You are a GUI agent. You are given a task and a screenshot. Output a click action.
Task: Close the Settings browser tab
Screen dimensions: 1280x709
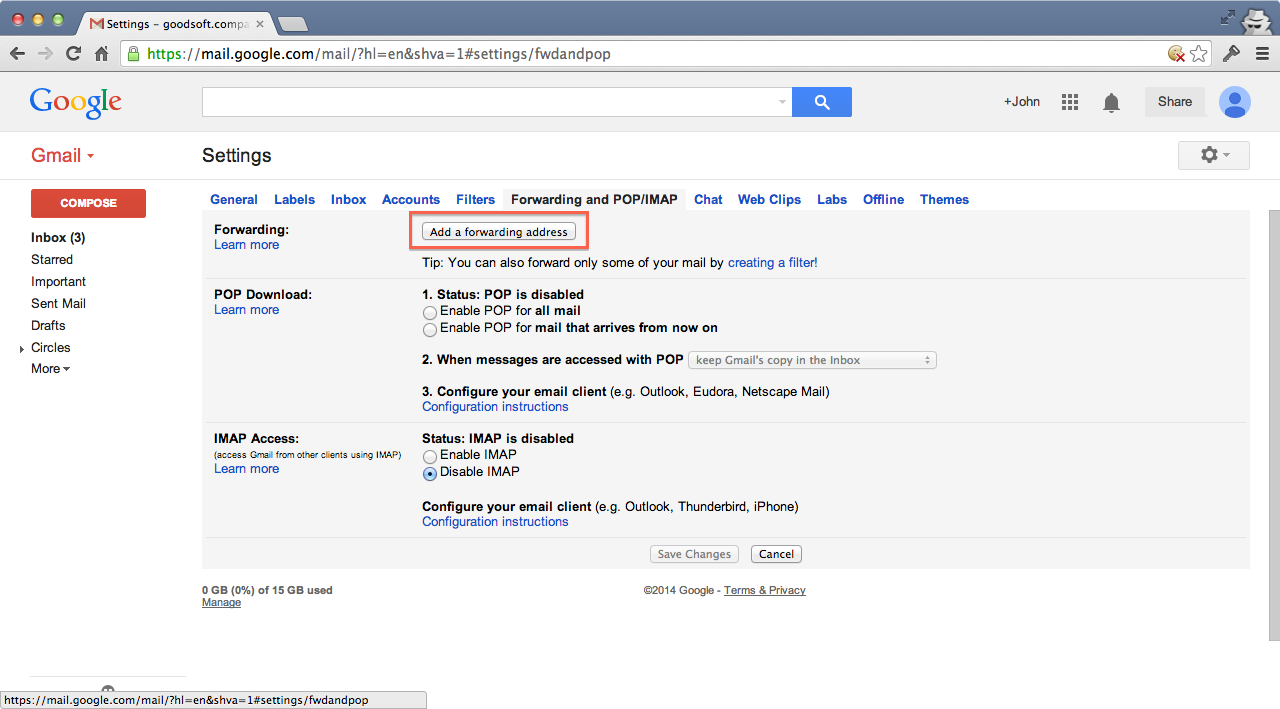tap(259, 23)
